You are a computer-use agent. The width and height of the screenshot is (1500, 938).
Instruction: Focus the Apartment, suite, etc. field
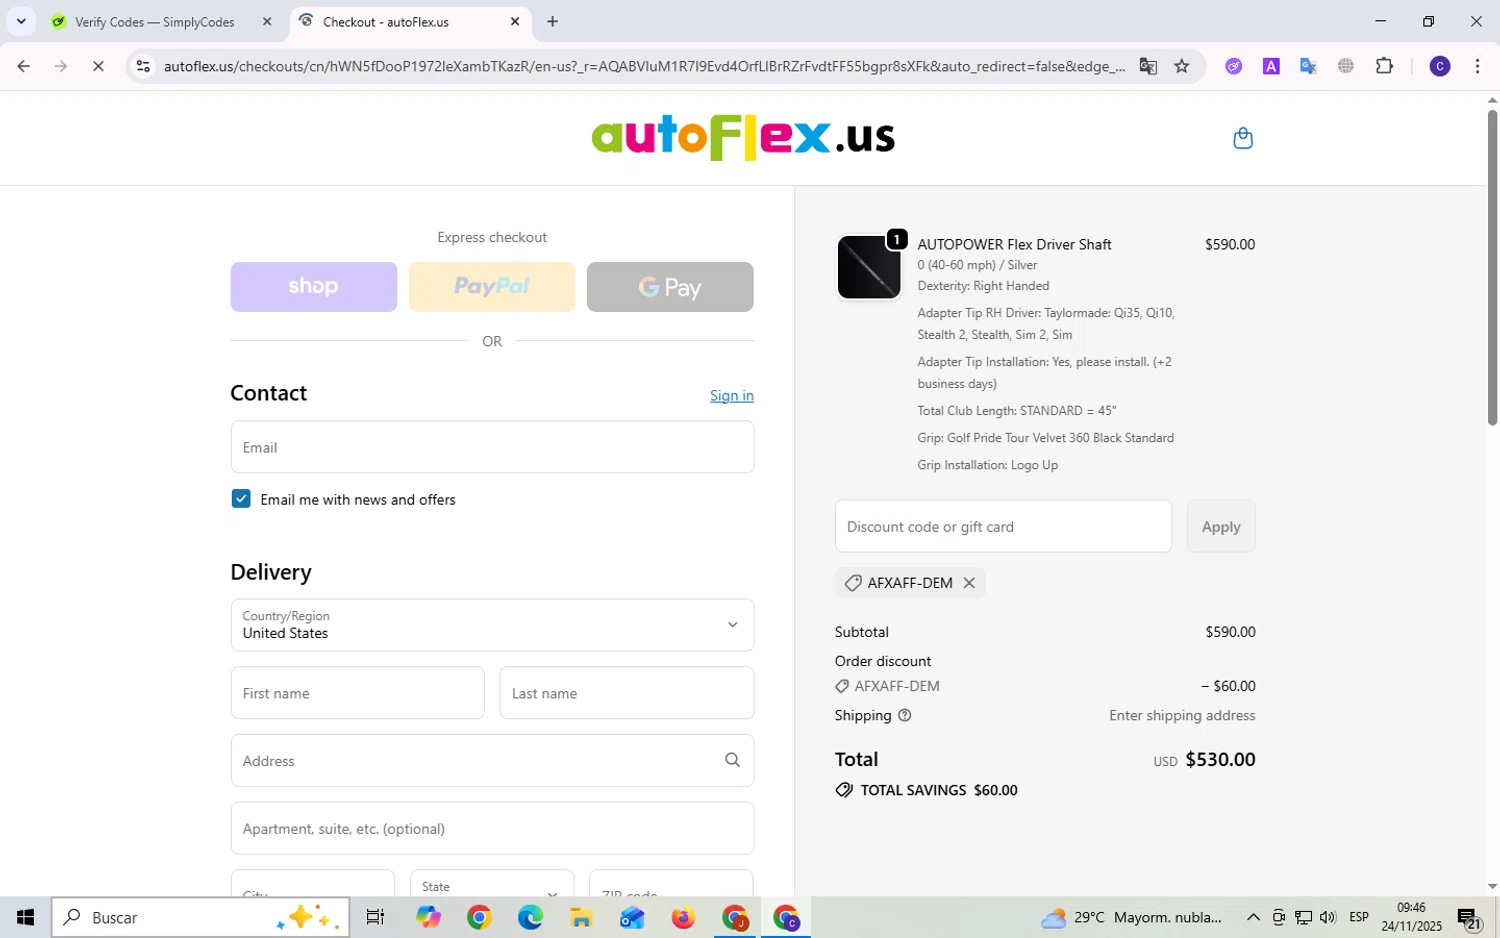point(492,828)
